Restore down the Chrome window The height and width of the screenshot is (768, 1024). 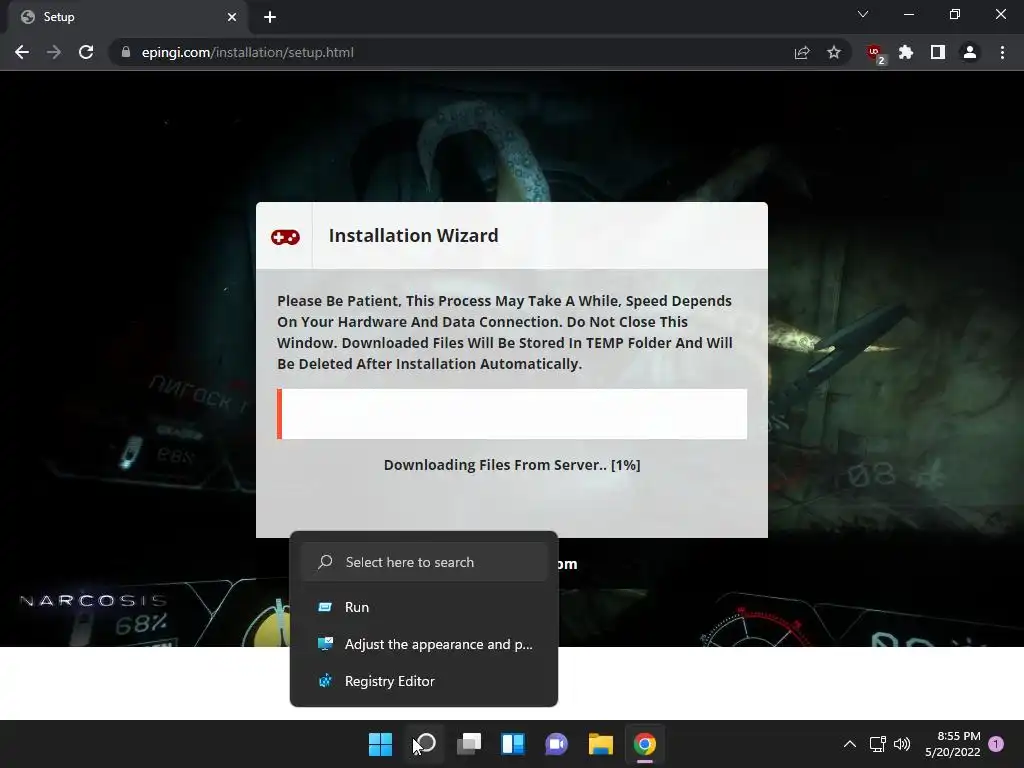coord(955,14)
